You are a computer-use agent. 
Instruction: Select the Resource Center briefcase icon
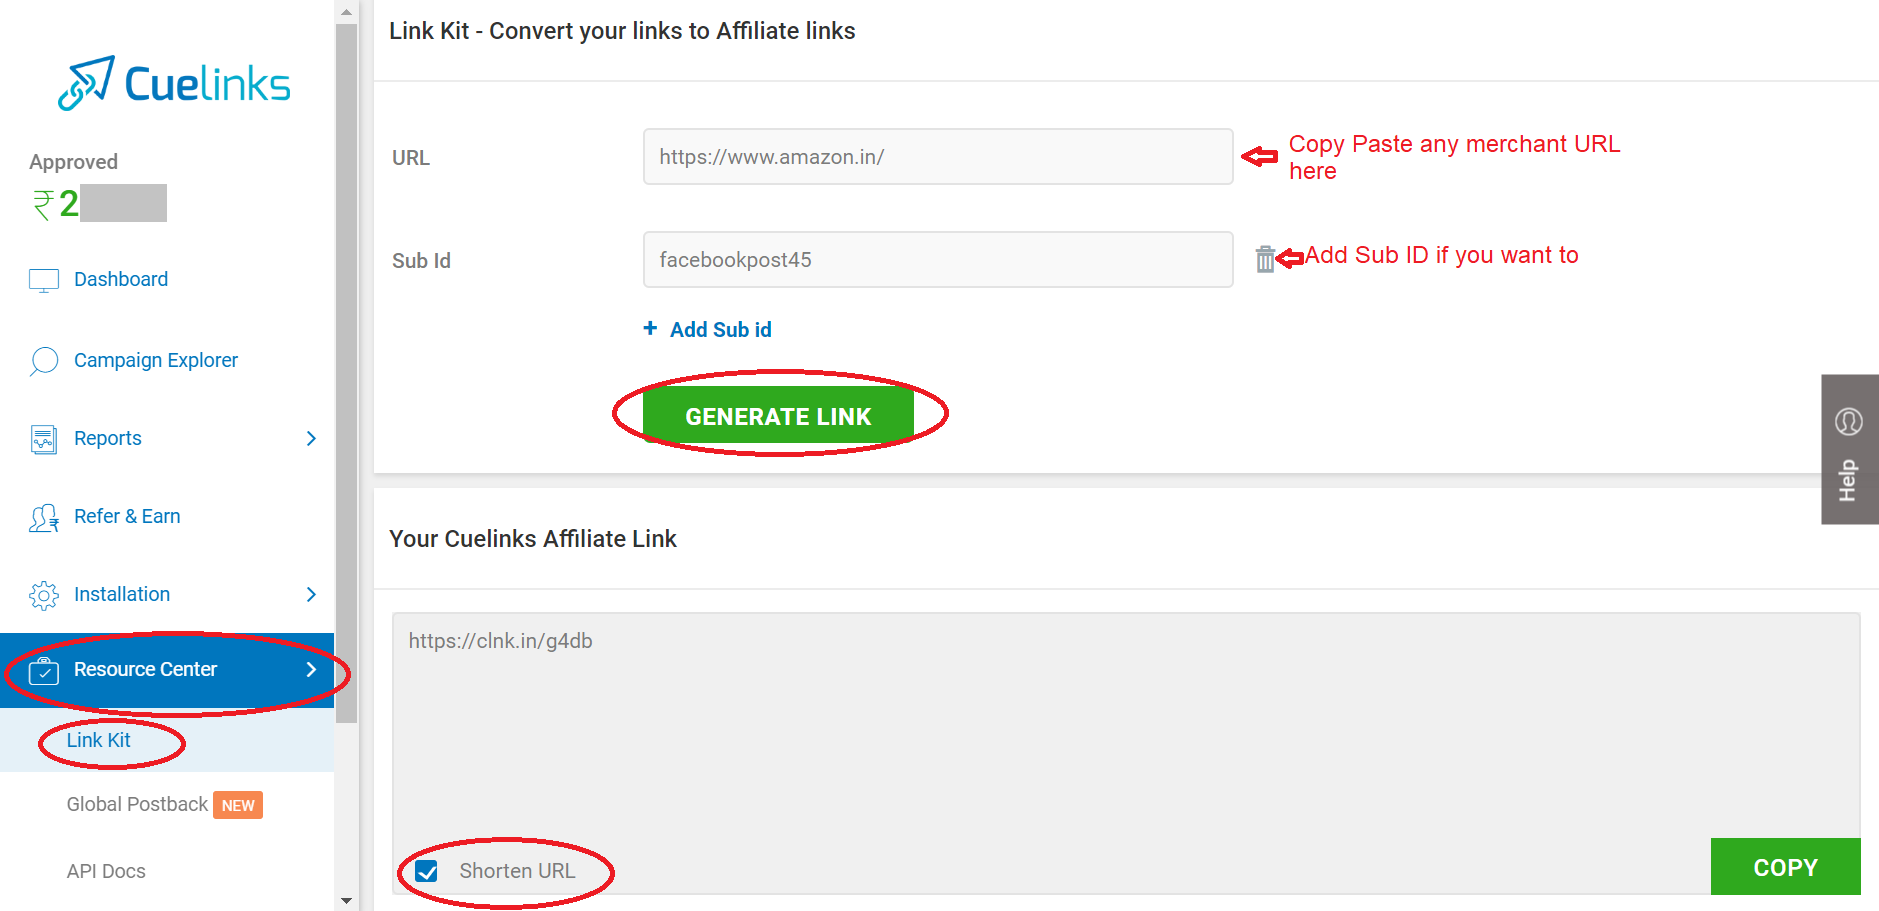(x=43, y=671)
